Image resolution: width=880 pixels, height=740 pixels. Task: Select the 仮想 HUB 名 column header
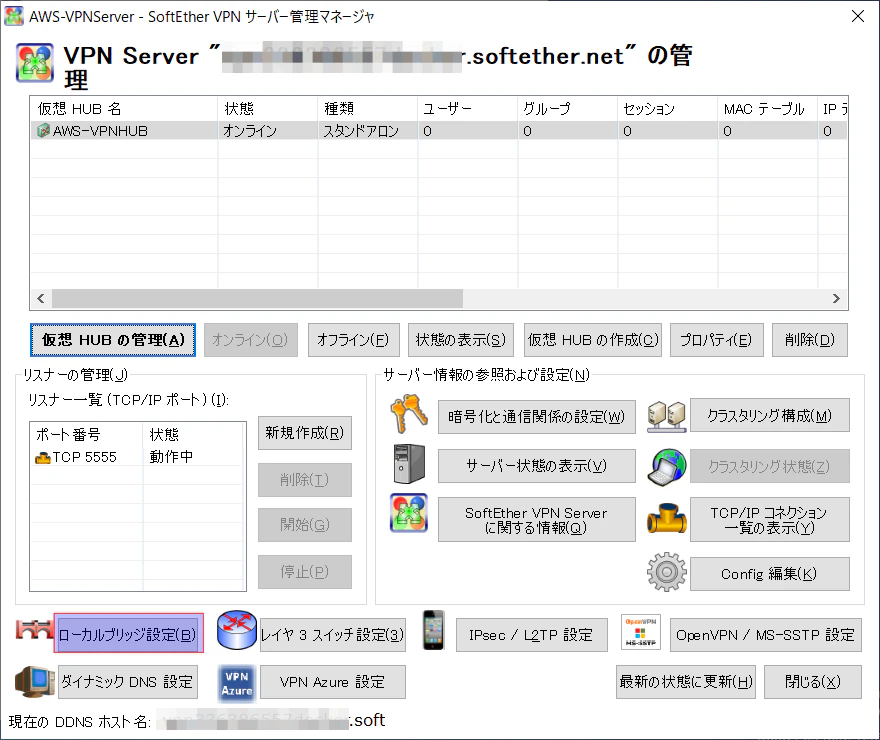124,109
